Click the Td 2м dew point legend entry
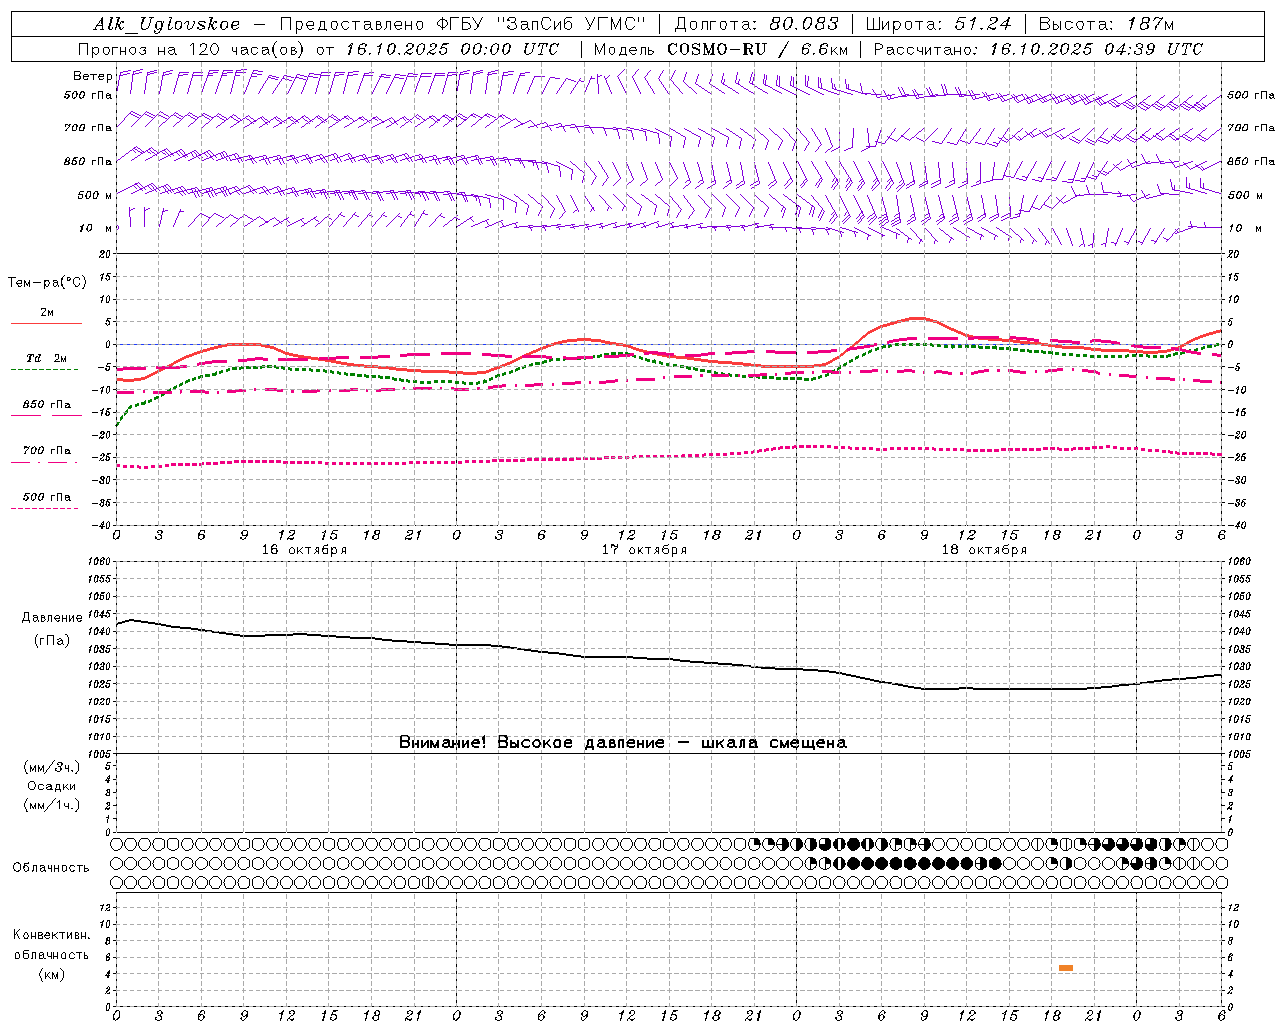Screen dimensions: 1280x1024 pyautogui.click(x=46, y=358)
